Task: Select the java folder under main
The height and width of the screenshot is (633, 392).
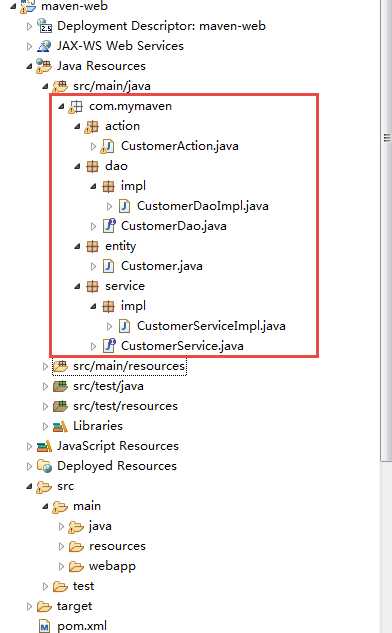Action: pyautogui.click(x=100, y=526)
